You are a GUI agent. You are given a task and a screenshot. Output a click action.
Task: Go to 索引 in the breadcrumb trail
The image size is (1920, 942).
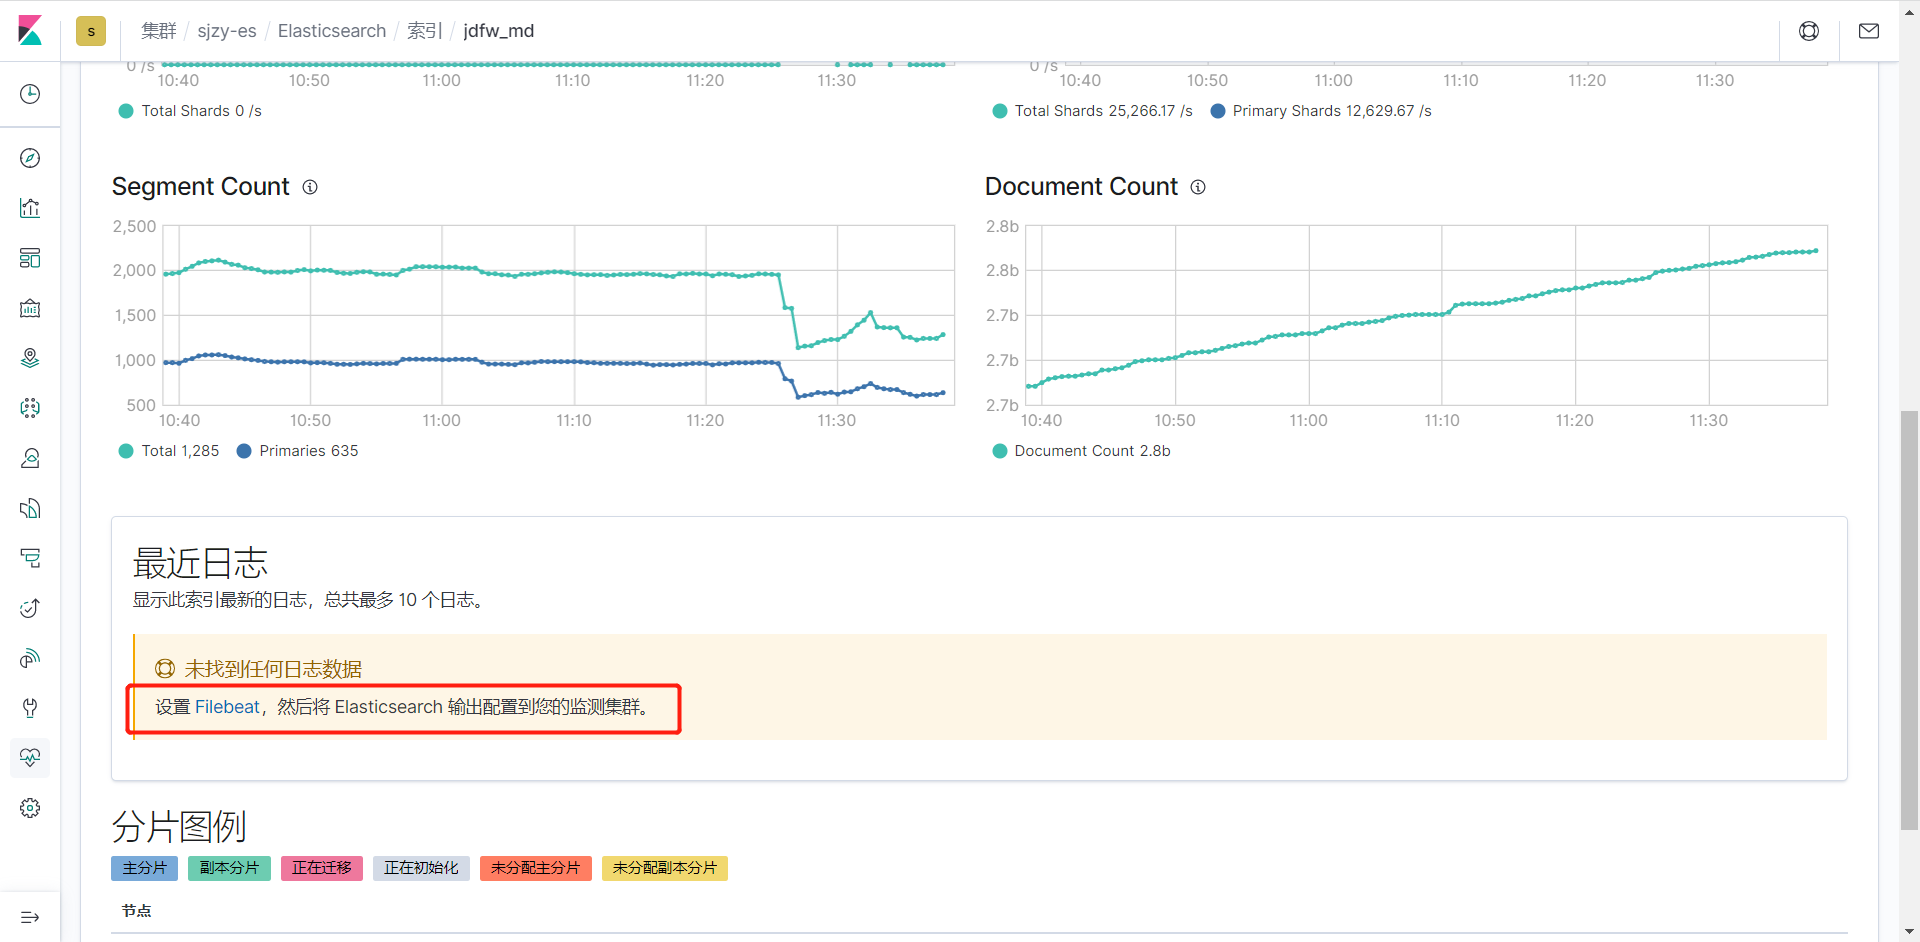point(424,31)
